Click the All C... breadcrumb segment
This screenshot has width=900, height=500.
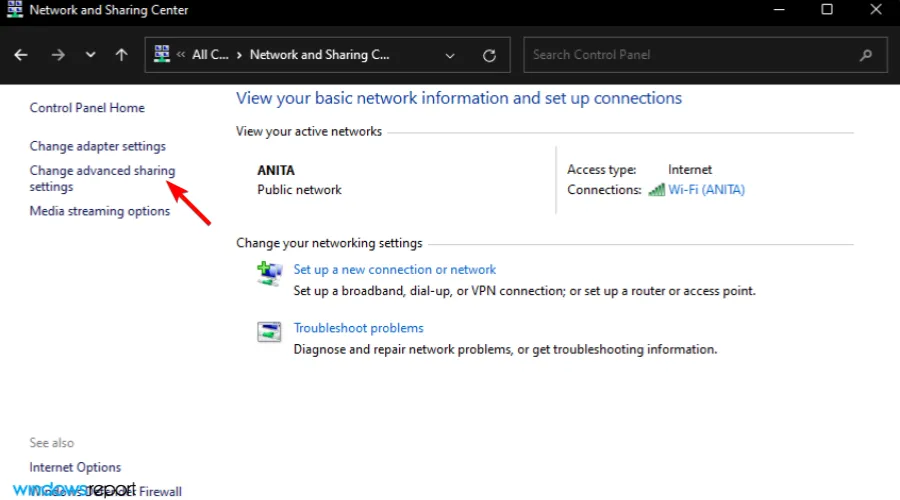(x=210, y=55)
